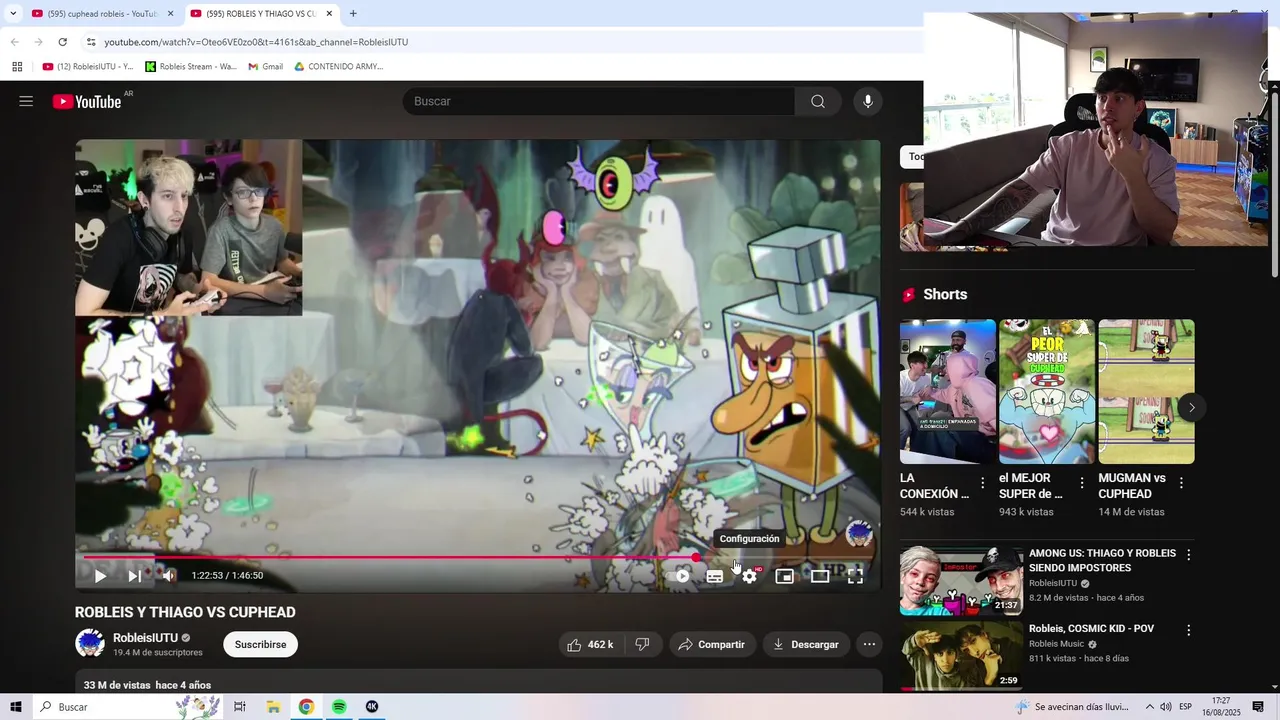Close the ROBLEIS Y THIAGO tab
The height and width of the screenshot is (720, 1280).
coord(329,14)
